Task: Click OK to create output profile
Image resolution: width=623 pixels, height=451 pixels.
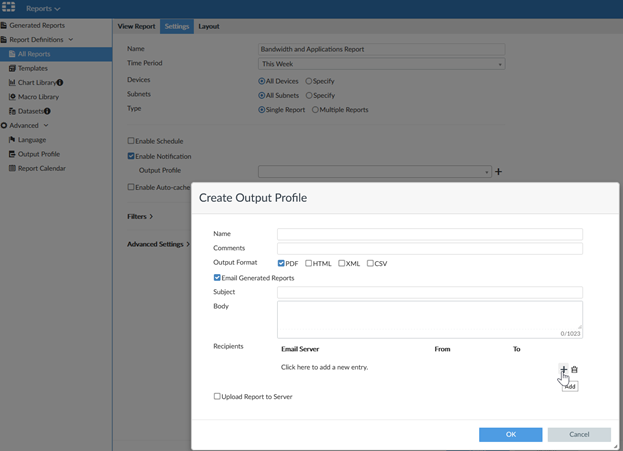Action: pyautogui.click(x=510, y=434)
